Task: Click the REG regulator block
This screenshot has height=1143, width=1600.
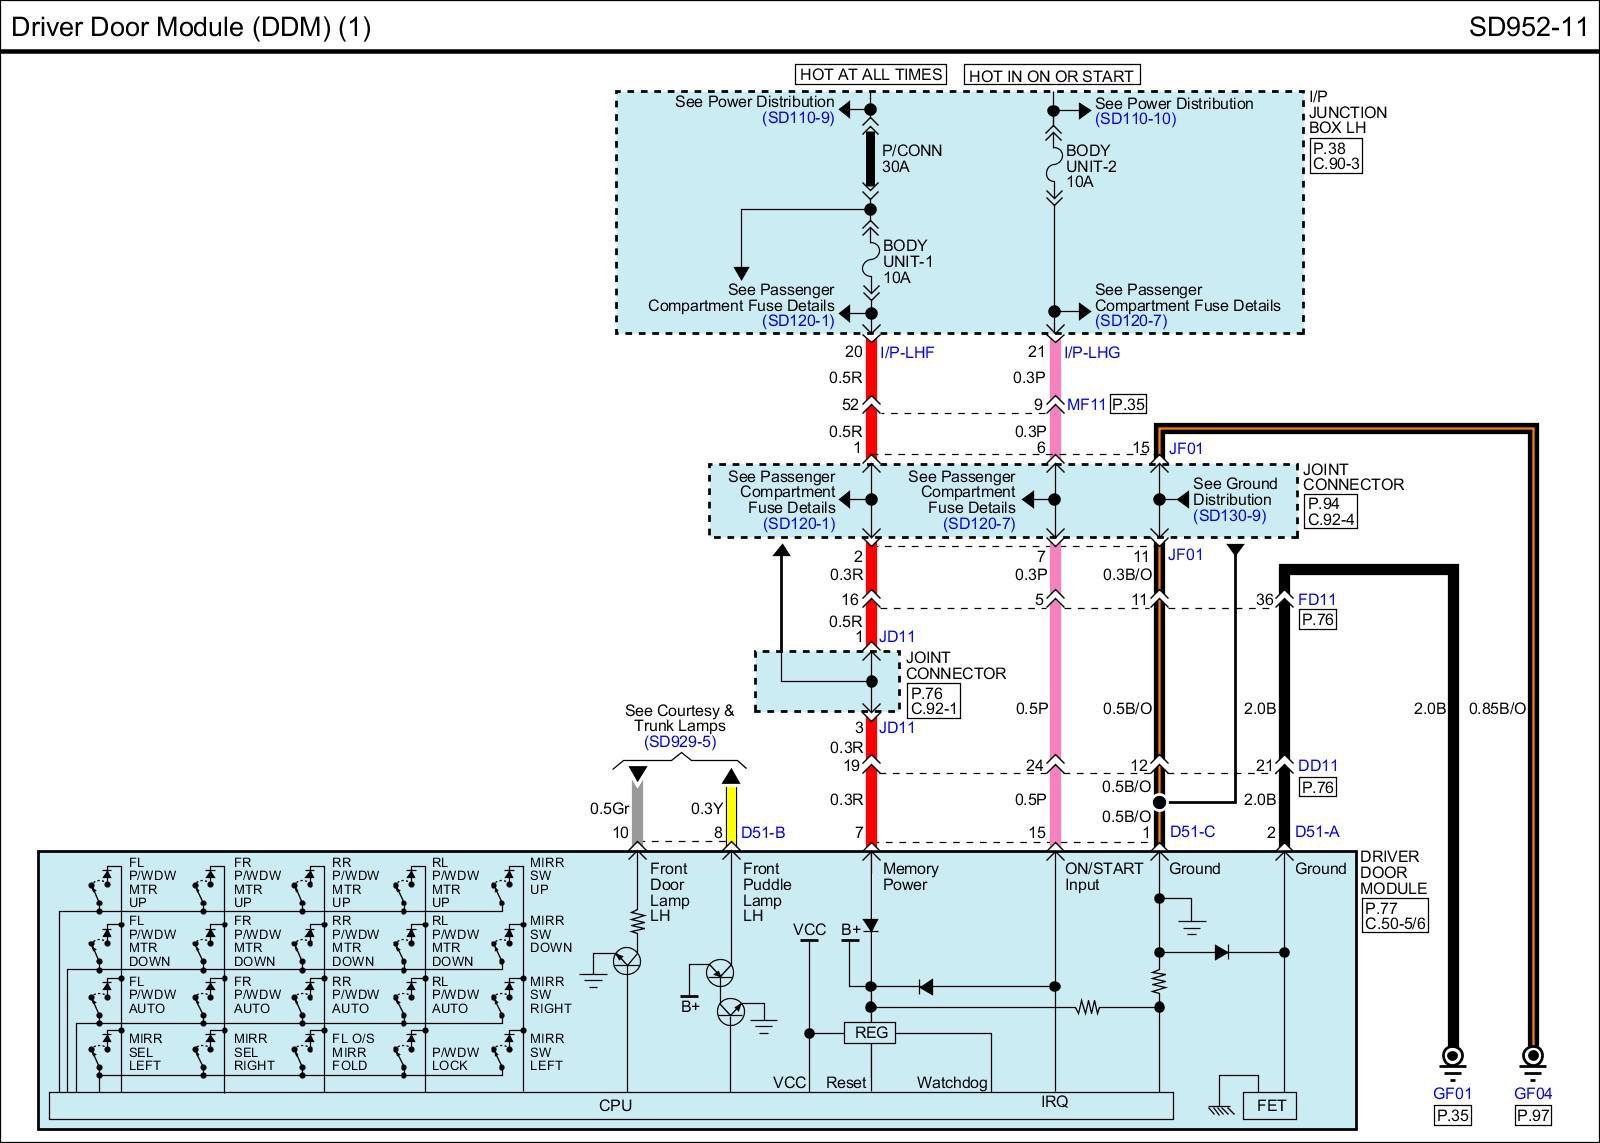Action: tap(870, 1033)
